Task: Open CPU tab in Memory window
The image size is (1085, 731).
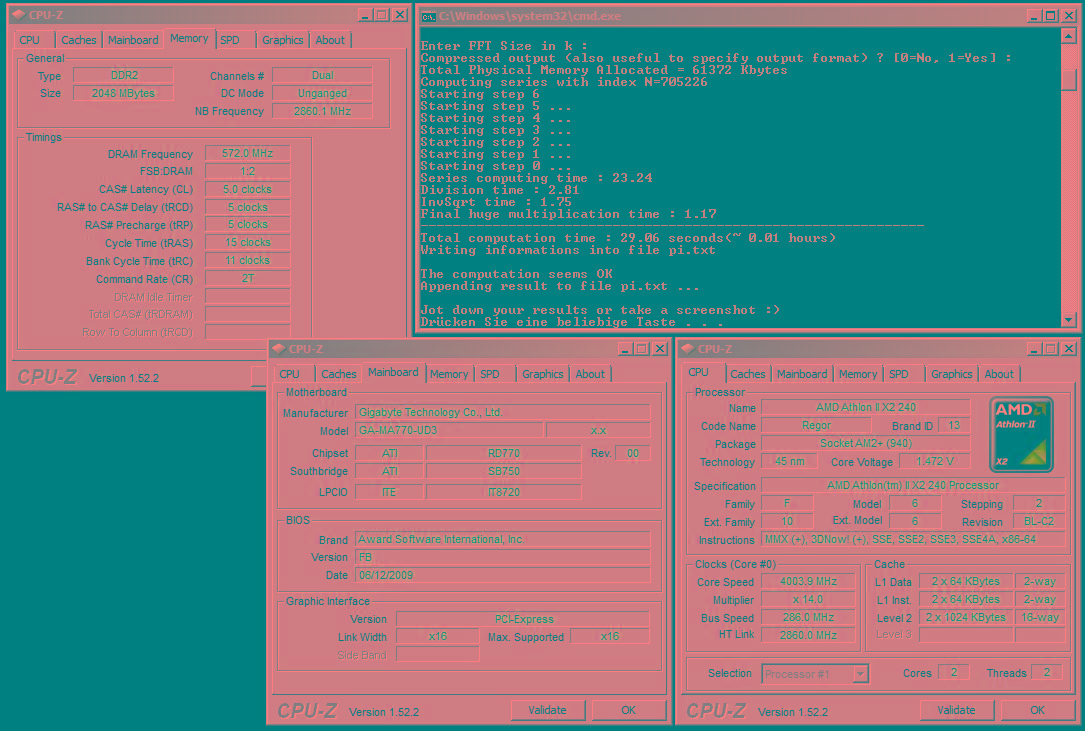Action: pyautogui.click(x=29, y=40)
